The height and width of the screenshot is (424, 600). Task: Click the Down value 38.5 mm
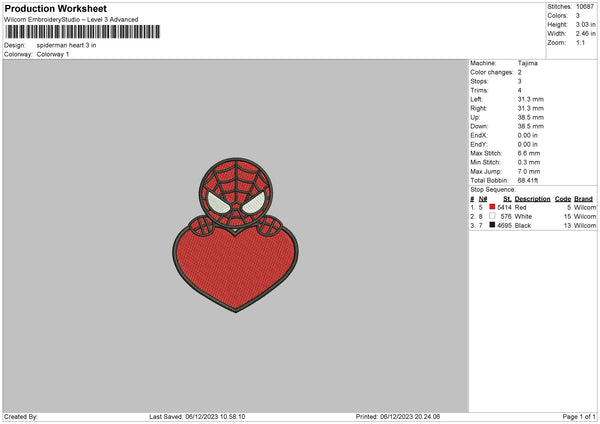(531, 126)
